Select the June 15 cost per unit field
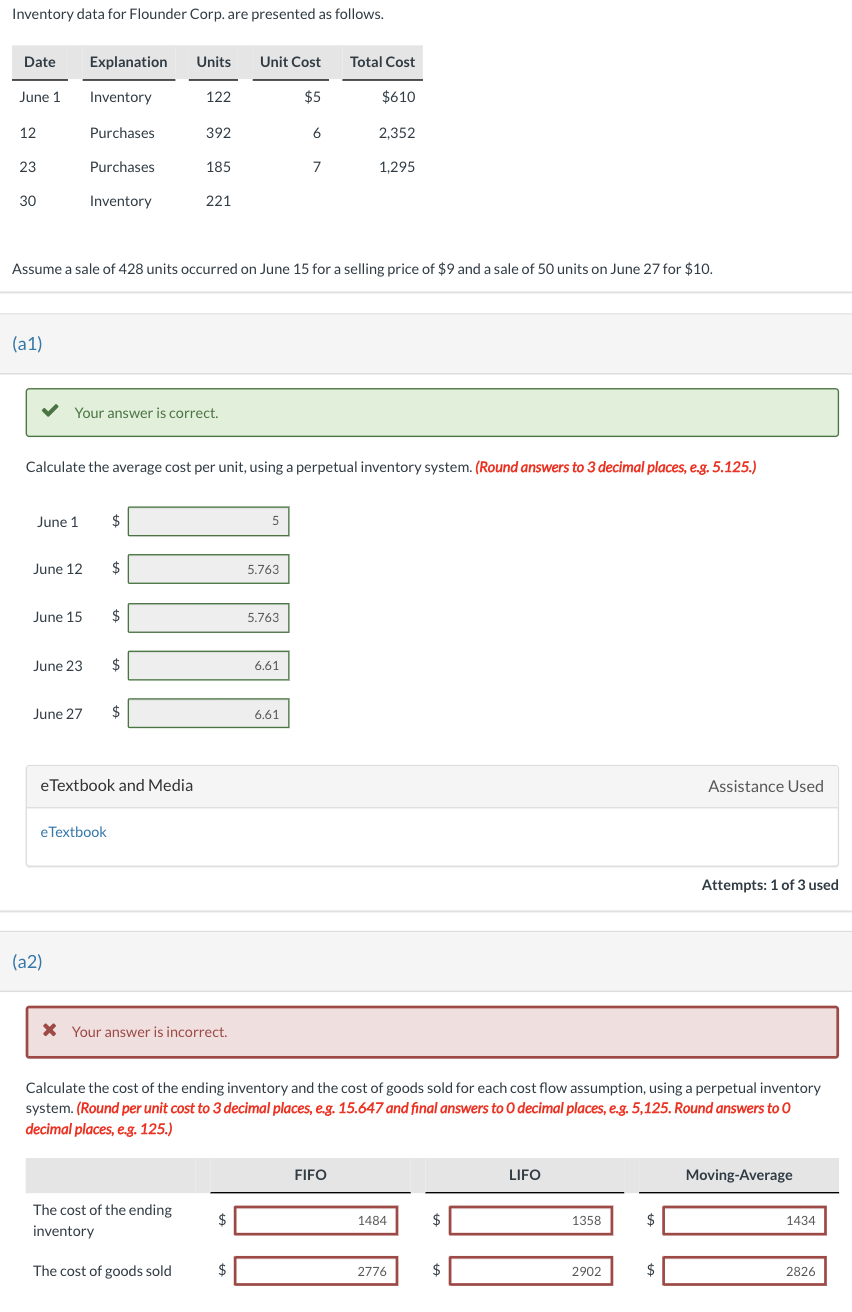 pos(208,617)
